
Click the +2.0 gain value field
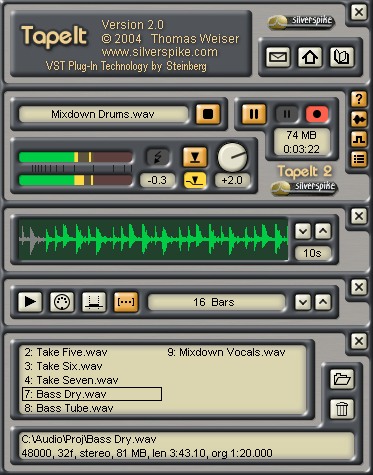[232, 180]
